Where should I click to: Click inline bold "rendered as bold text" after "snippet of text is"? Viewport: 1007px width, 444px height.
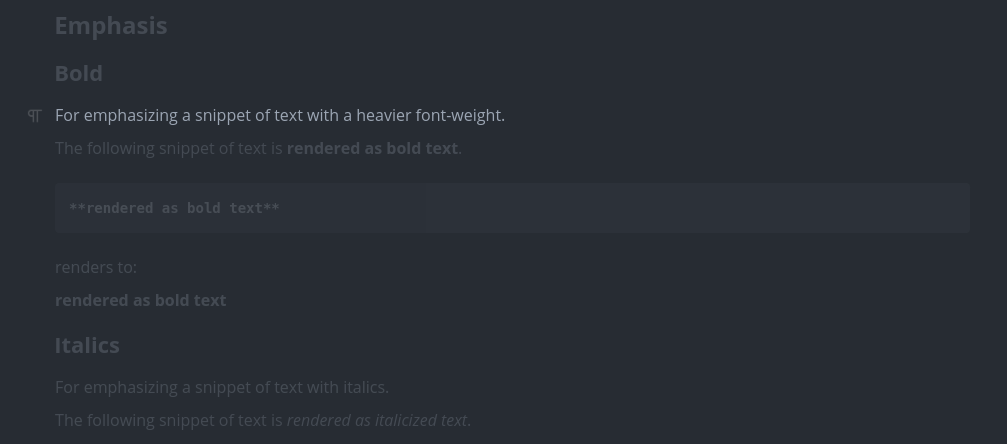pyautogui.click(x=372, y=148)
